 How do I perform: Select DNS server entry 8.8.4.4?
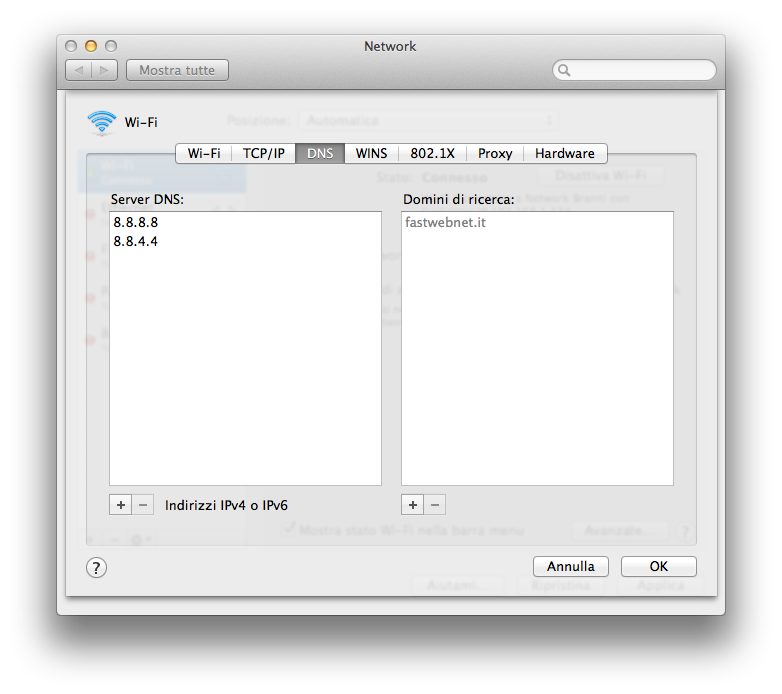[x=245, y=241]
